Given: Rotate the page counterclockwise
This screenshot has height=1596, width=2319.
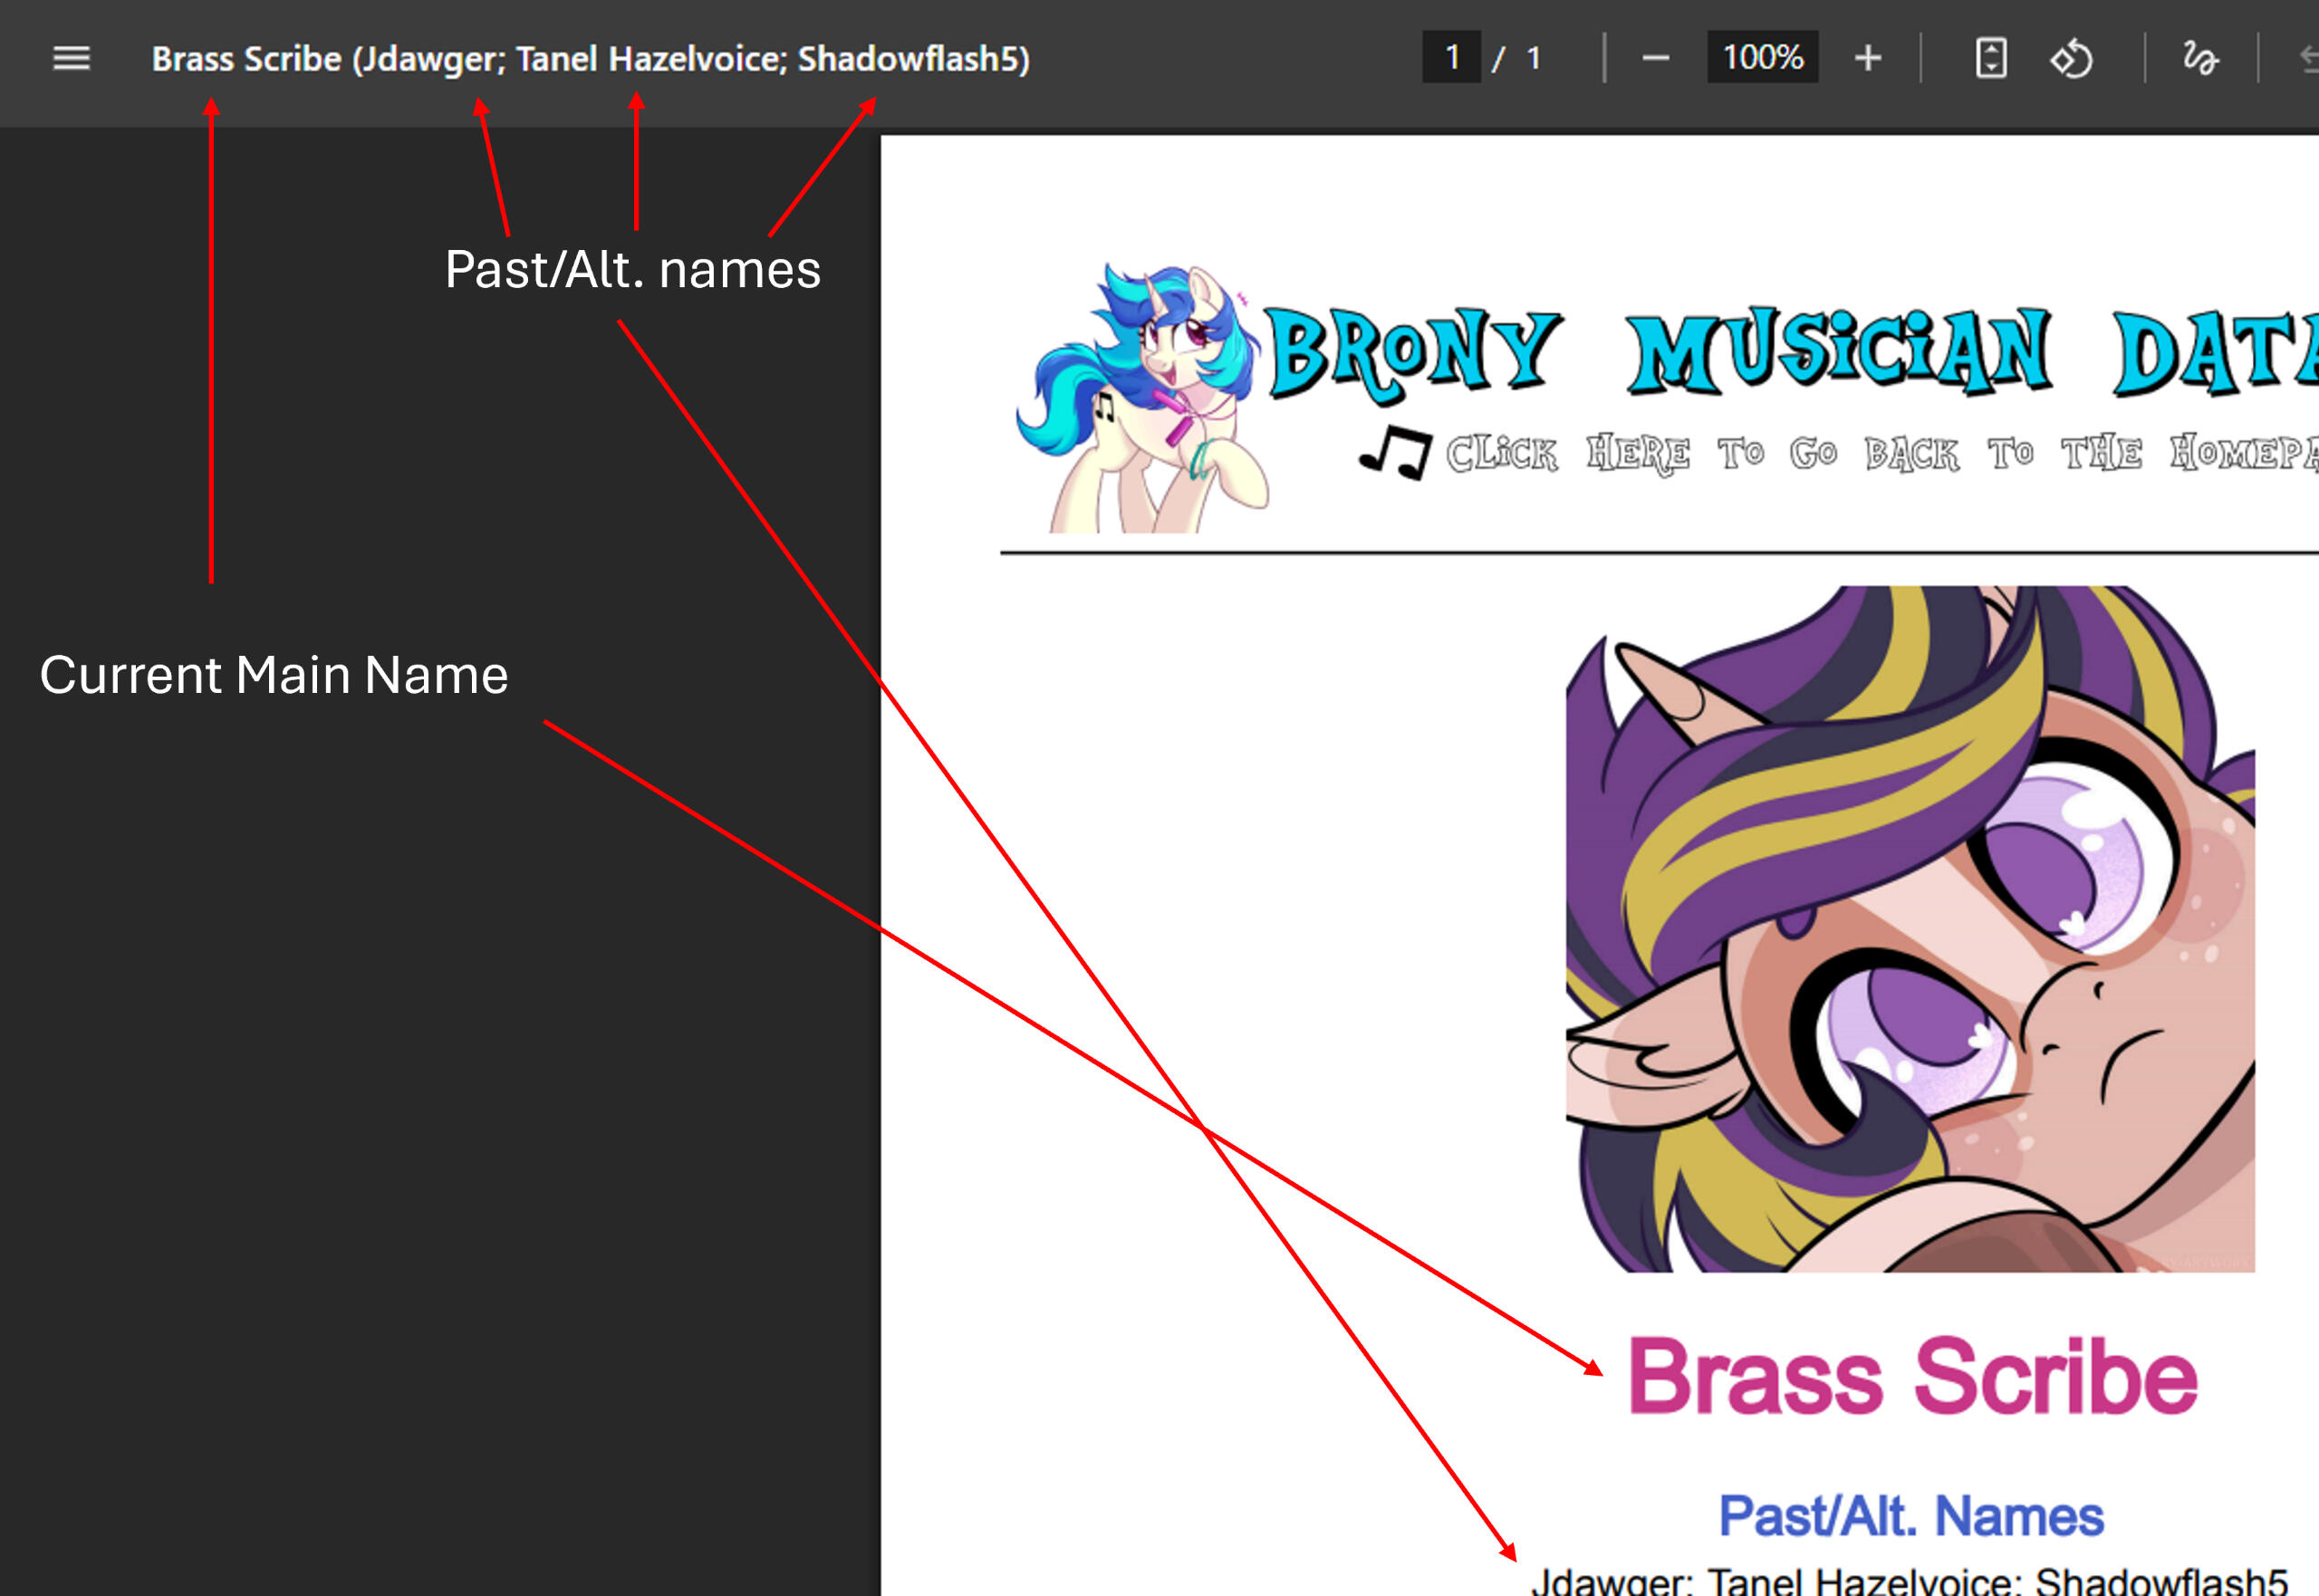Looking at the screenshot, I should coord(2071,58).
